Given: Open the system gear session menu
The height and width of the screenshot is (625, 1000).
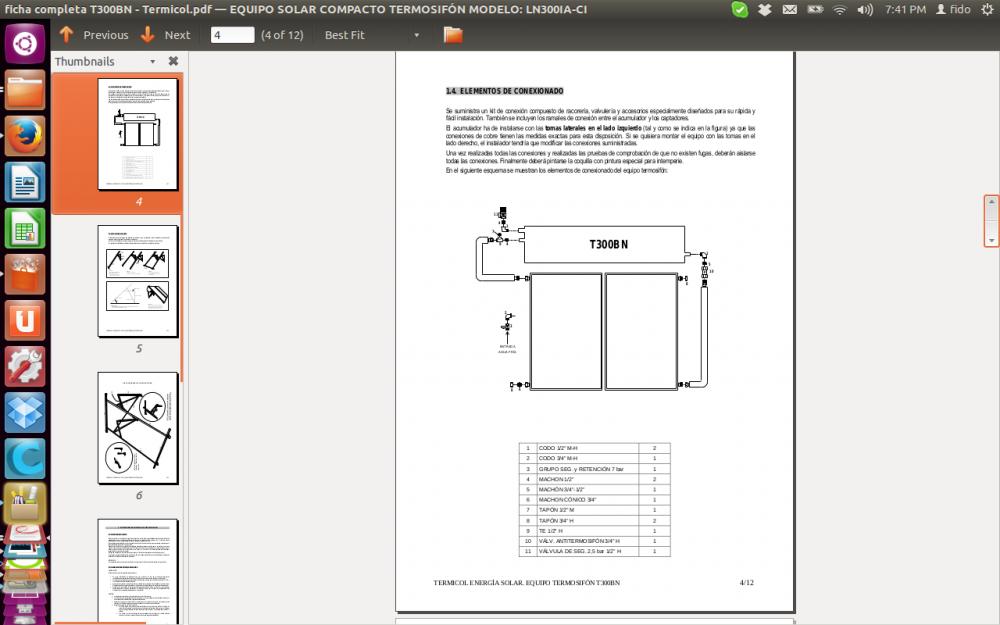Looking at the screenshot, I should coord(987,10).
